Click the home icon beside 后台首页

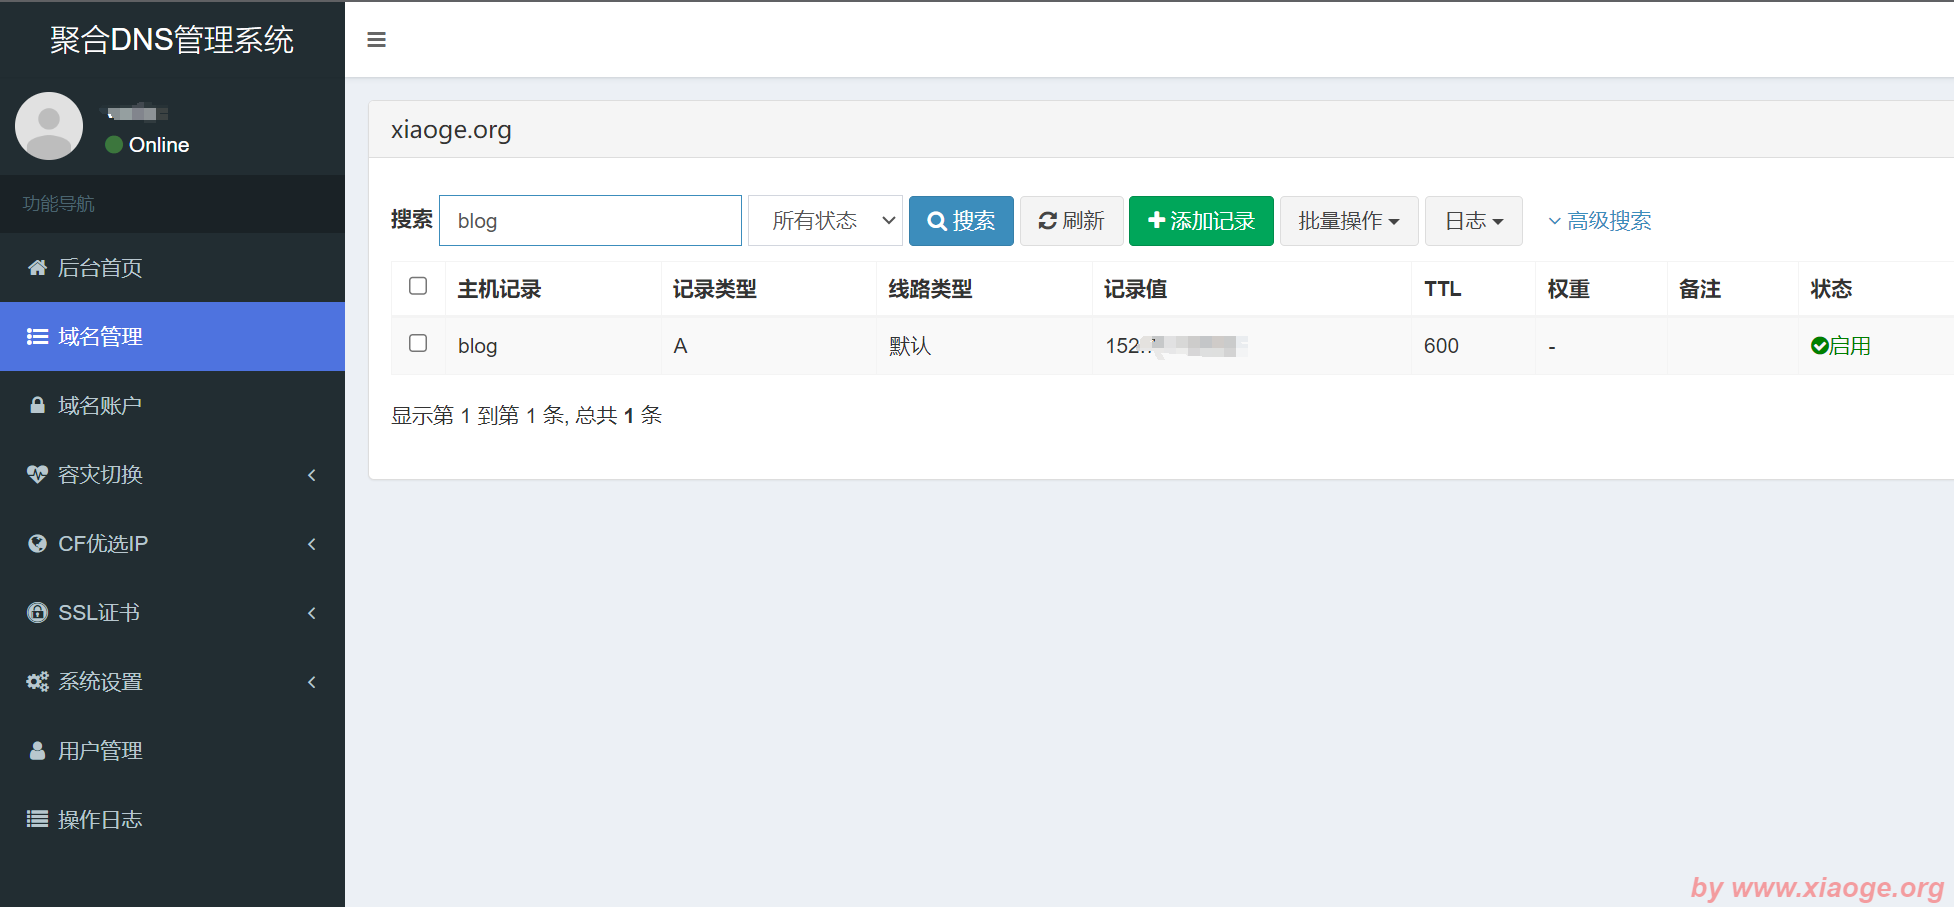point(37,268)
